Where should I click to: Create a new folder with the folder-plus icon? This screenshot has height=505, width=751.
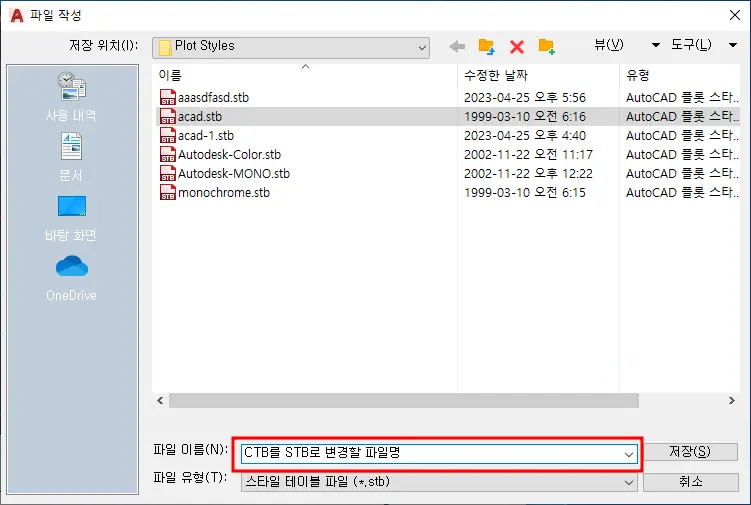[546, 46]
